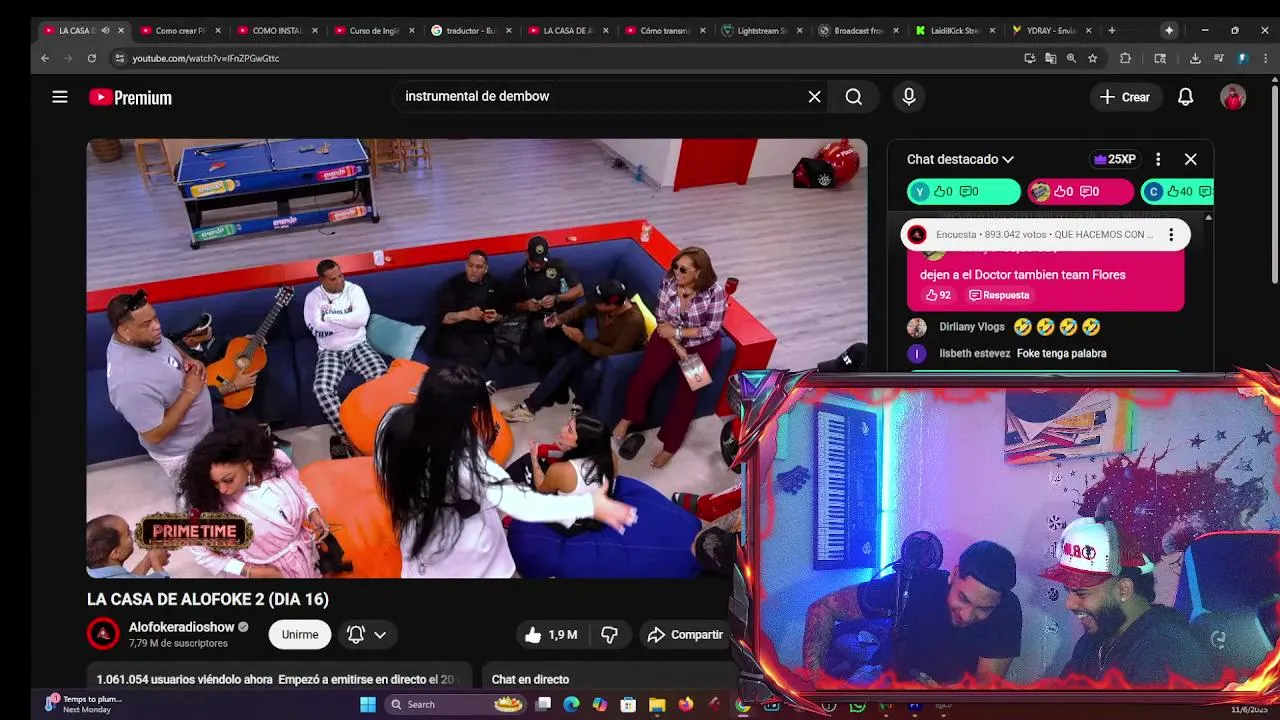This screenshot has height=720, width=1280.
Task: Expand subscription notification bell dropdown
Action: (366, 634)
